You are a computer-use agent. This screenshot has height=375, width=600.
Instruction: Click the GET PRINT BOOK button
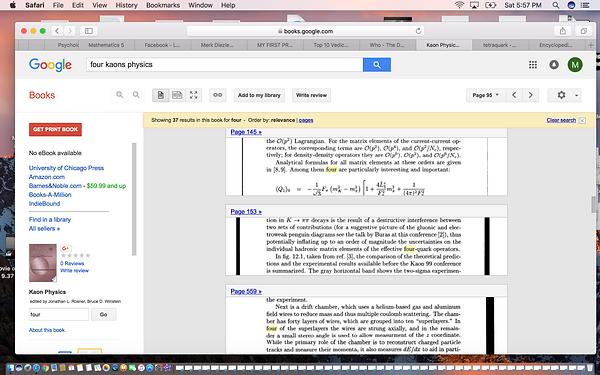55,129
